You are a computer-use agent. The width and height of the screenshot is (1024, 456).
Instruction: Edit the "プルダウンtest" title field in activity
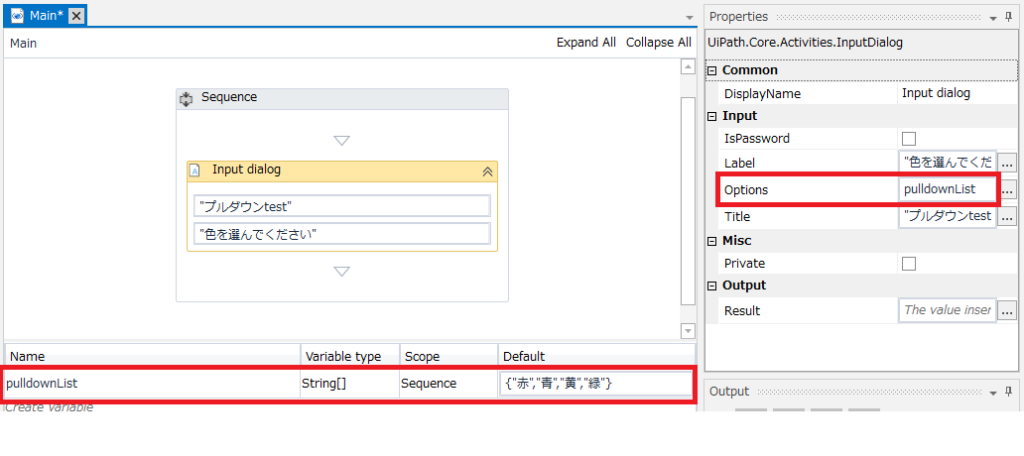(x=342, y=206)
